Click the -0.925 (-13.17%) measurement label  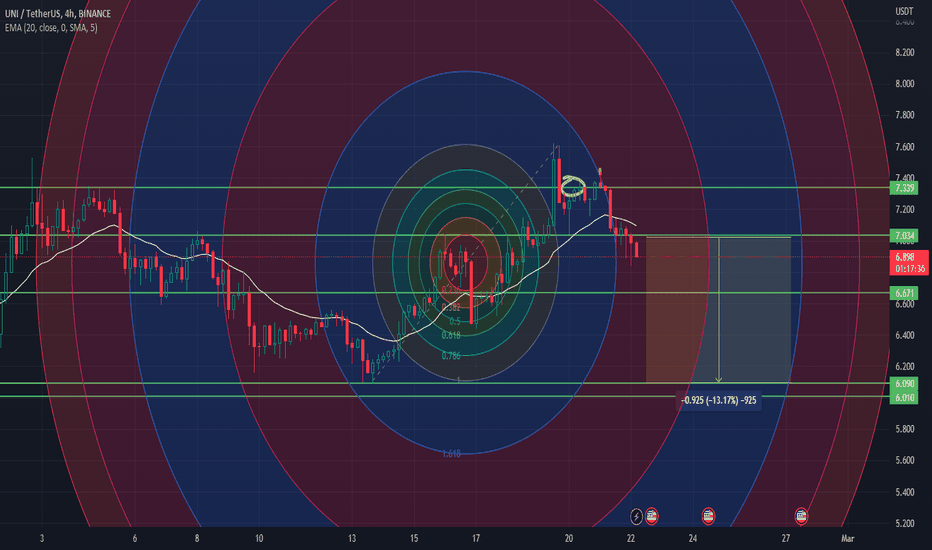tap(719, 400)
